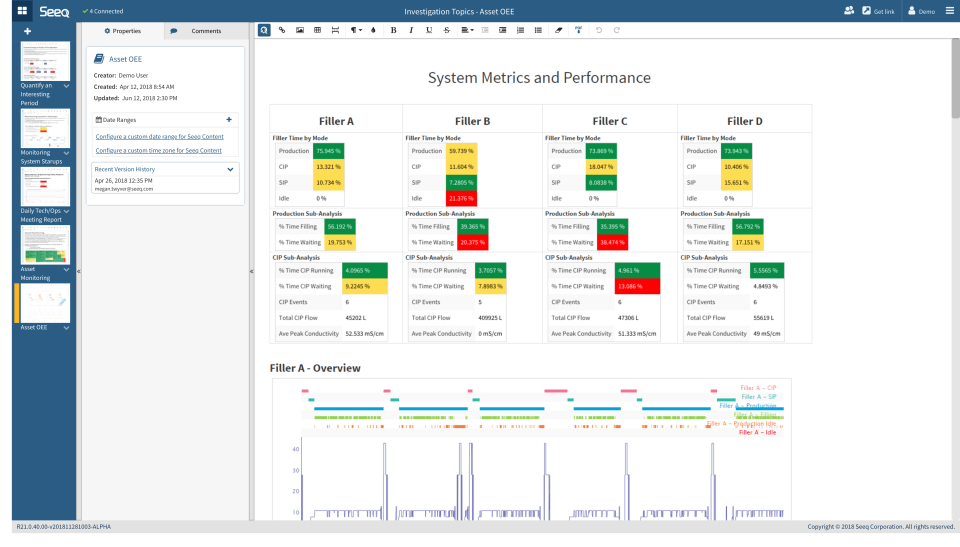
Task: Insert a table from the toolbar
Action: click(x=317, y=30)
